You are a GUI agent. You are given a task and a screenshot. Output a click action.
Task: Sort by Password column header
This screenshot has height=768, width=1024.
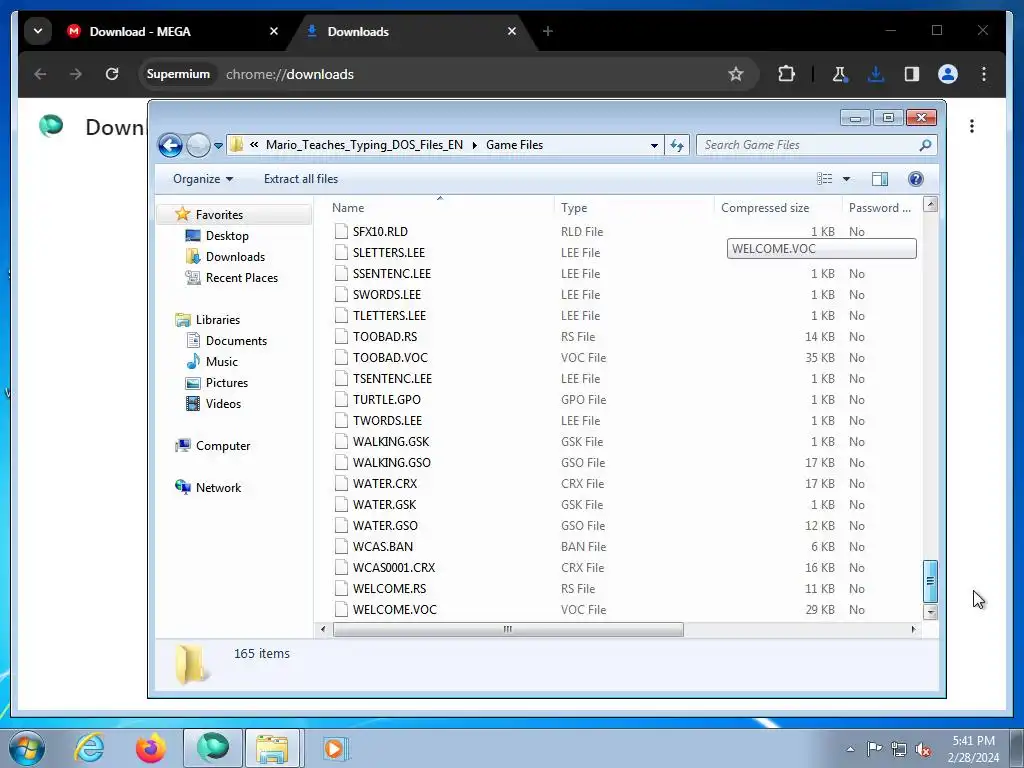point(882,208)
